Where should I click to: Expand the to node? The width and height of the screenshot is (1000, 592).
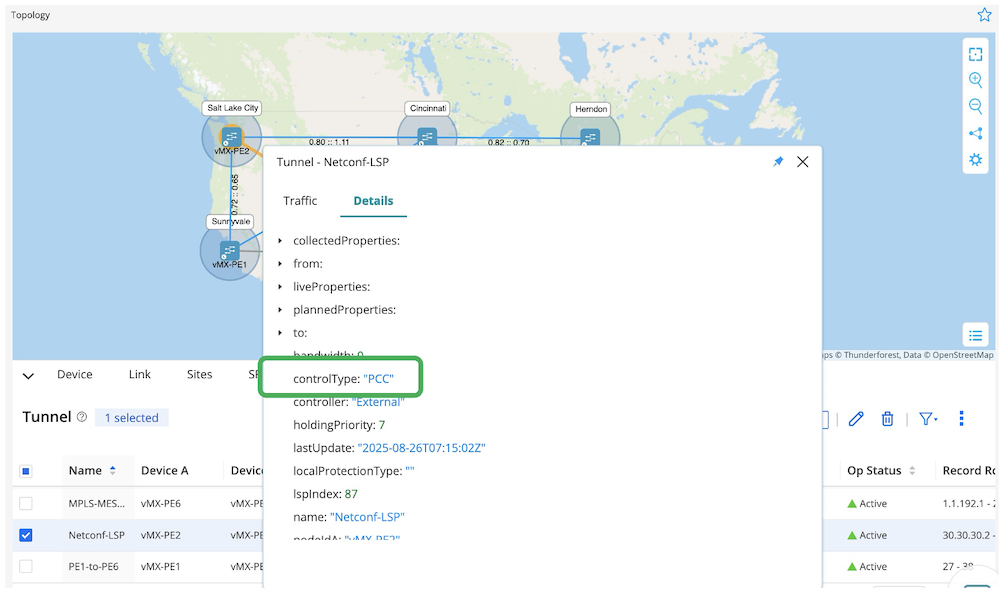click(280, 332)
